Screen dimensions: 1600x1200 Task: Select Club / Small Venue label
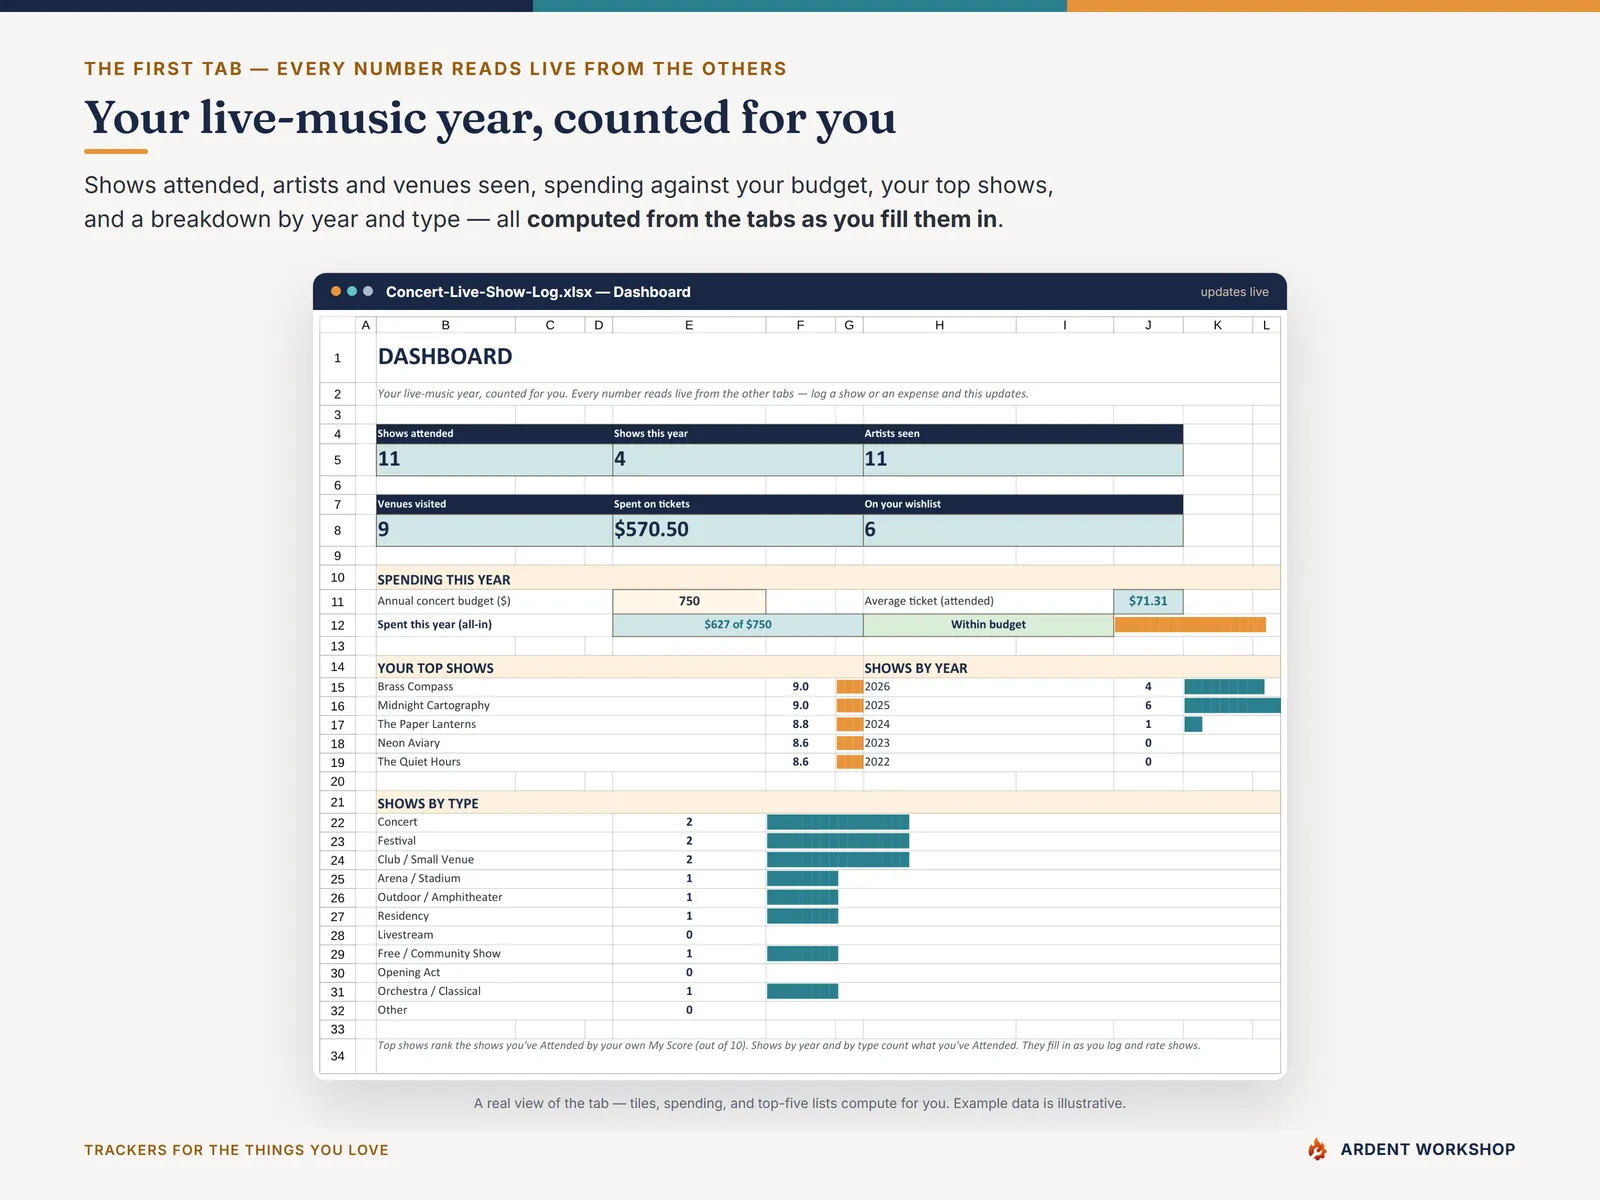[425, 860]
